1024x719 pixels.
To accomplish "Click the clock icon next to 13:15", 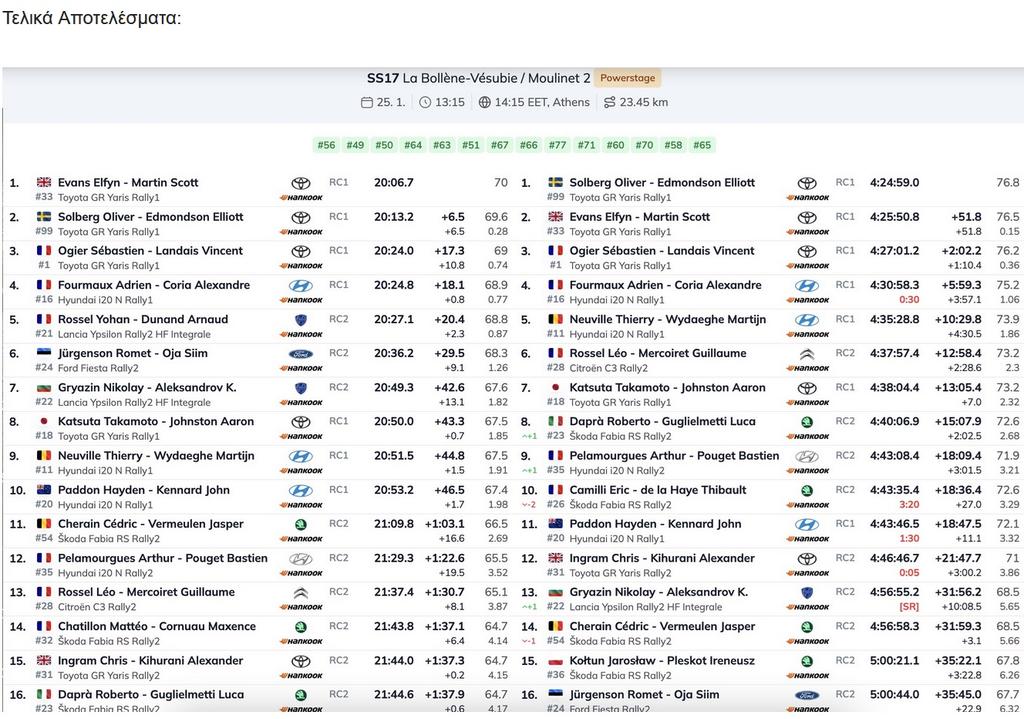I will coord(425,103).
